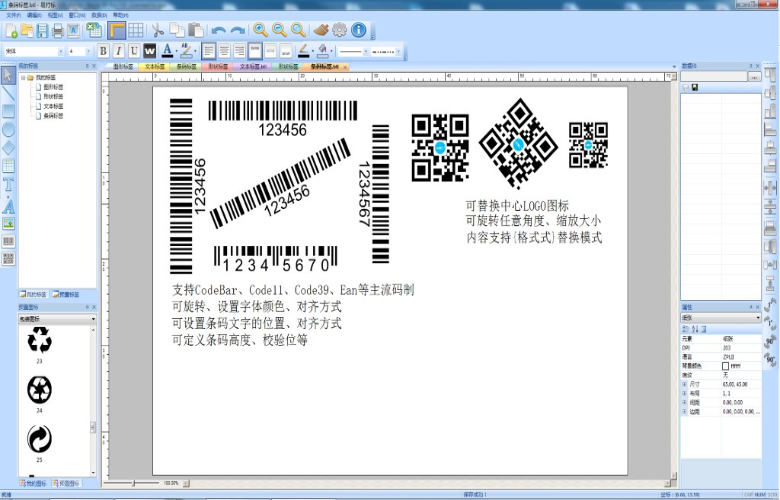Open the 文件 menu

13,15
